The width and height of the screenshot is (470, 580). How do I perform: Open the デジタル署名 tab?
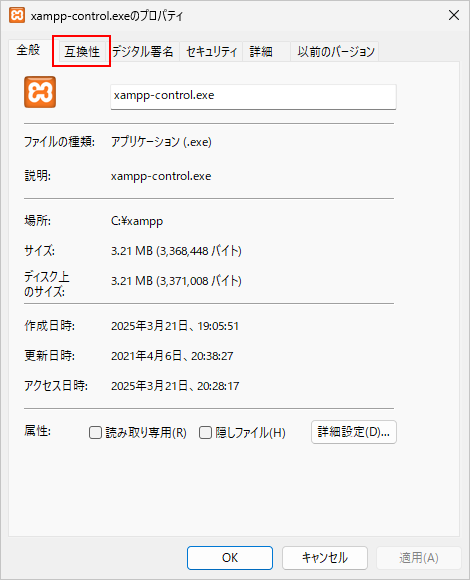click(142, 51)
